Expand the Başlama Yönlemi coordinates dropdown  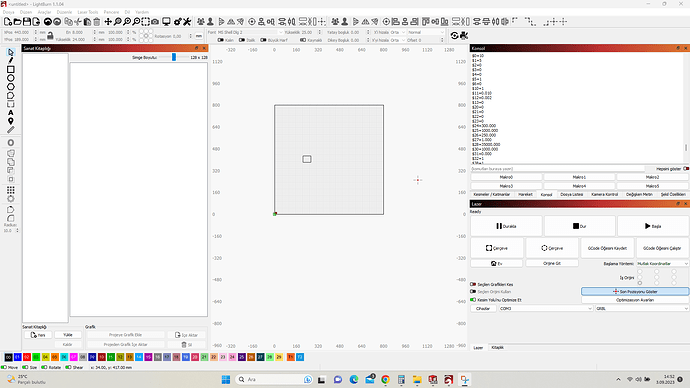(x=662, y=264)
